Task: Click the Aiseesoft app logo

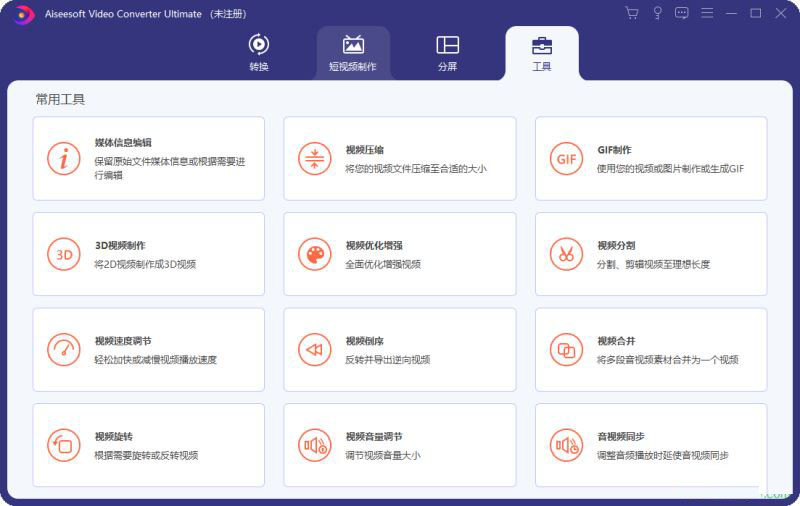Action: [x=23, y=14]
